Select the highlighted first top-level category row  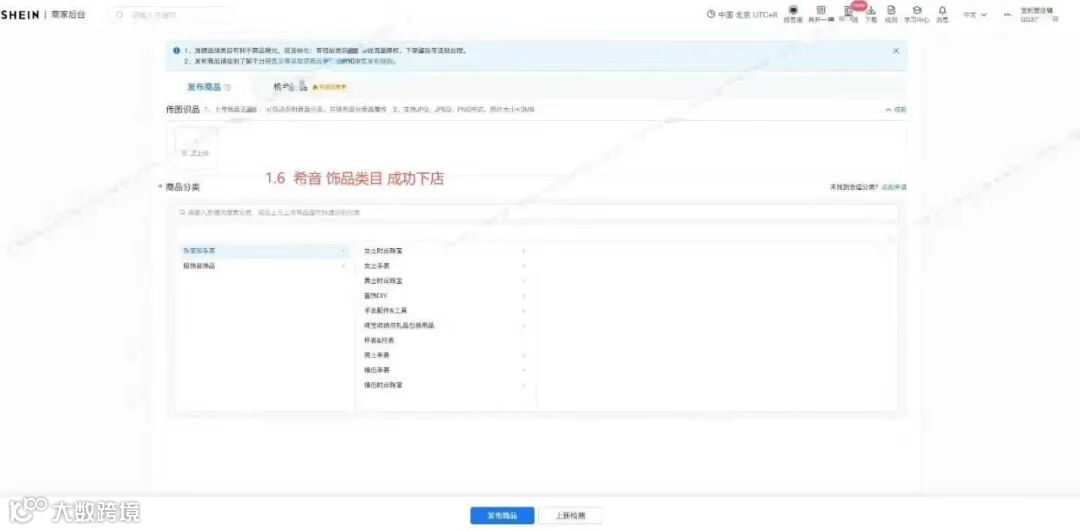coord(265,251)
